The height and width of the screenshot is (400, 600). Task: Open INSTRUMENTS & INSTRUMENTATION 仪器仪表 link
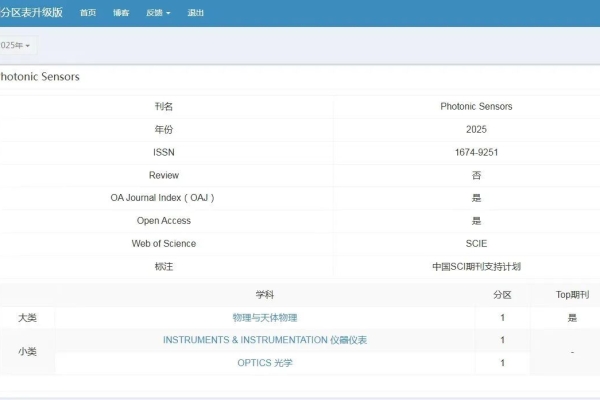(265, 340)
